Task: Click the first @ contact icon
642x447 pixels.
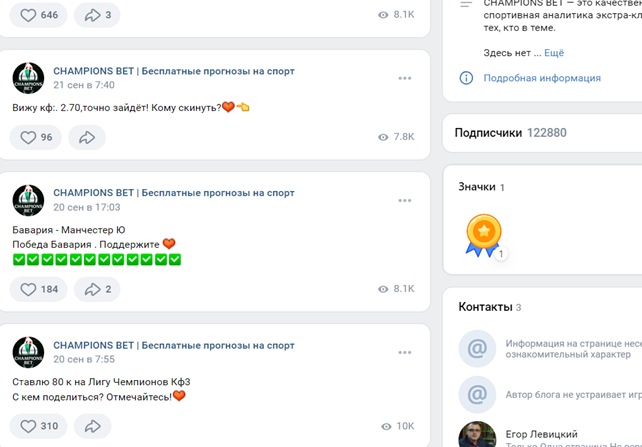Action: 477,349
